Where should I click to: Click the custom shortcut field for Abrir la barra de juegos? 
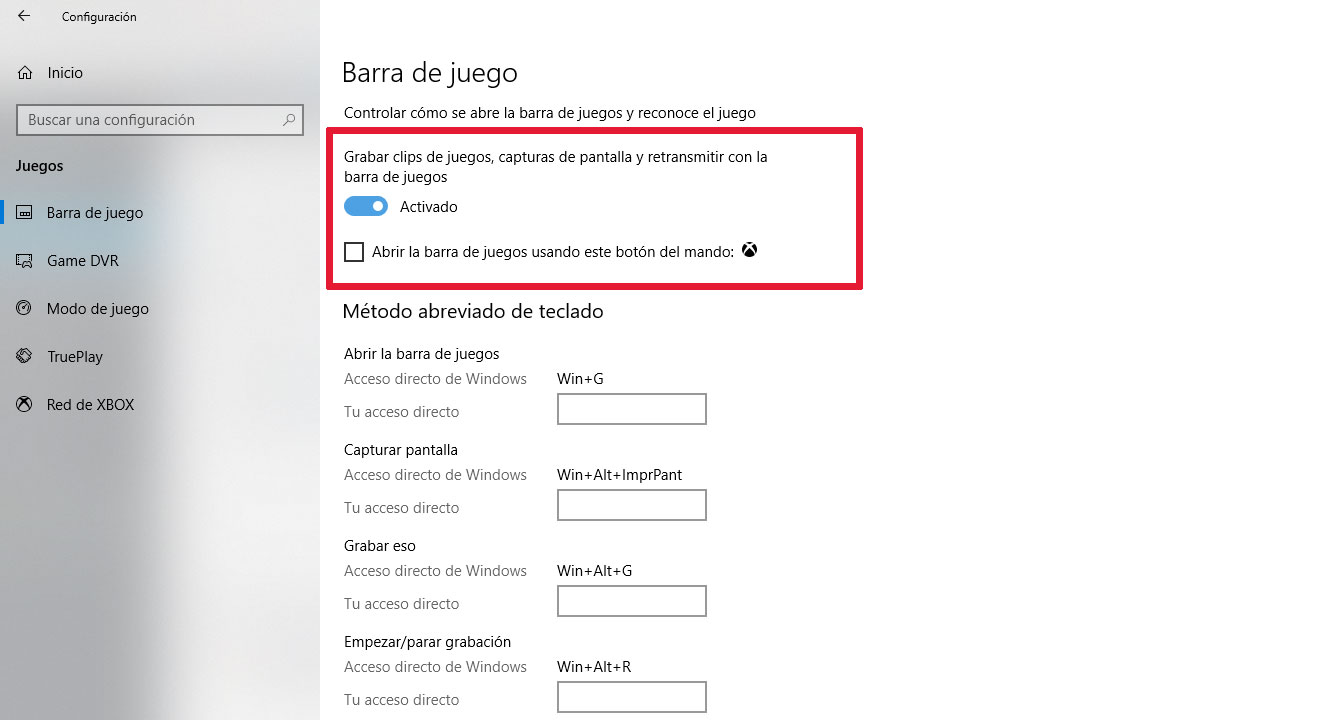[x=632, y=409]
